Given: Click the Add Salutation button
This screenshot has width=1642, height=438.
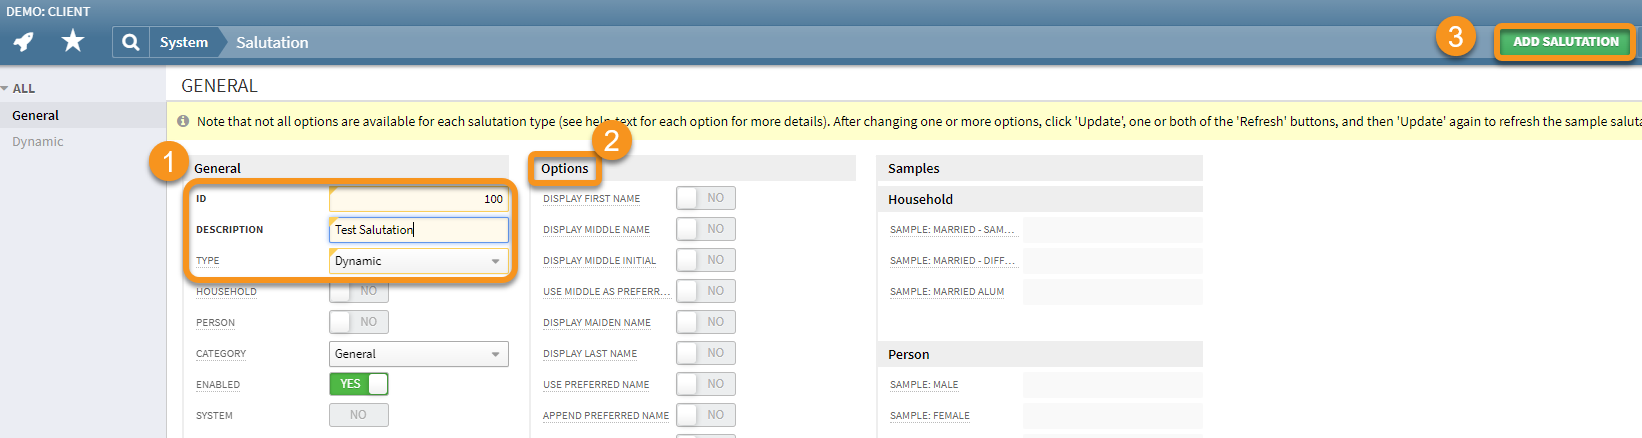Looking at the screenshot, I should coord(1565,42).
